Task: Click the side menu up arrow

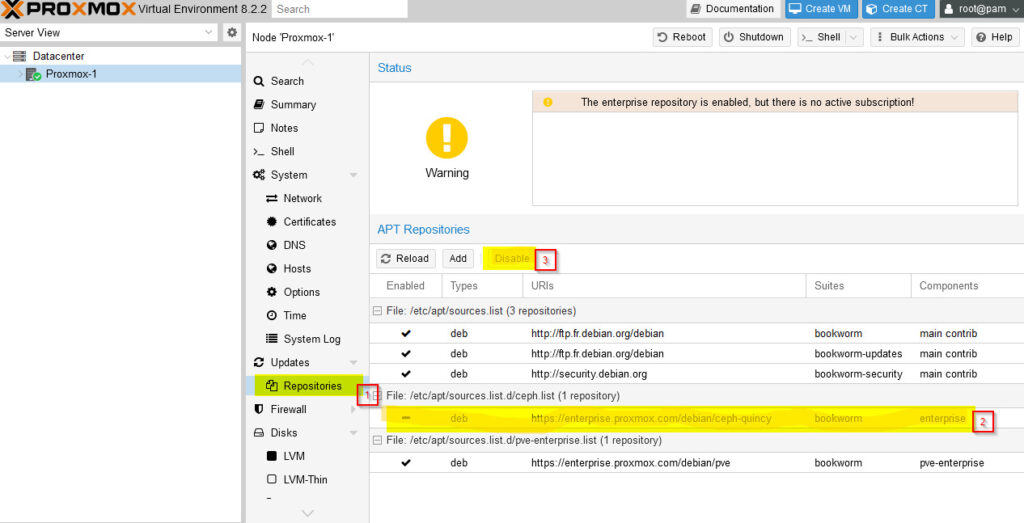Action: [x=308, y=61]
